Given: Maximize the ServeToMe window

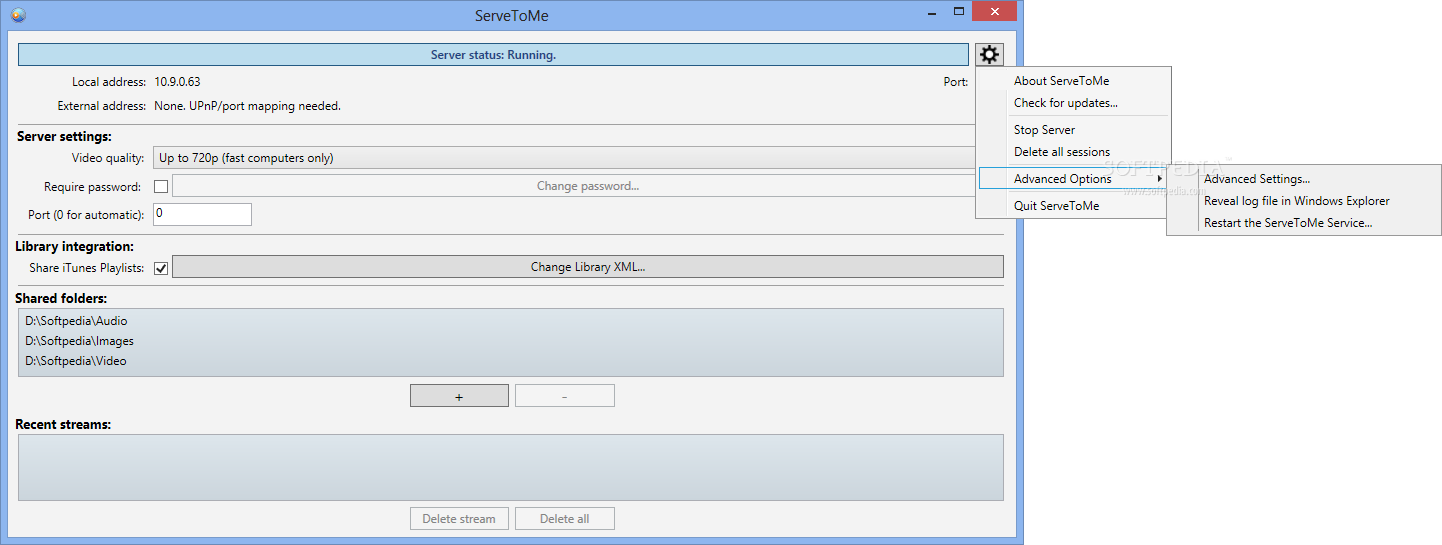Looking at the screenshot, I should coord(958,11).
